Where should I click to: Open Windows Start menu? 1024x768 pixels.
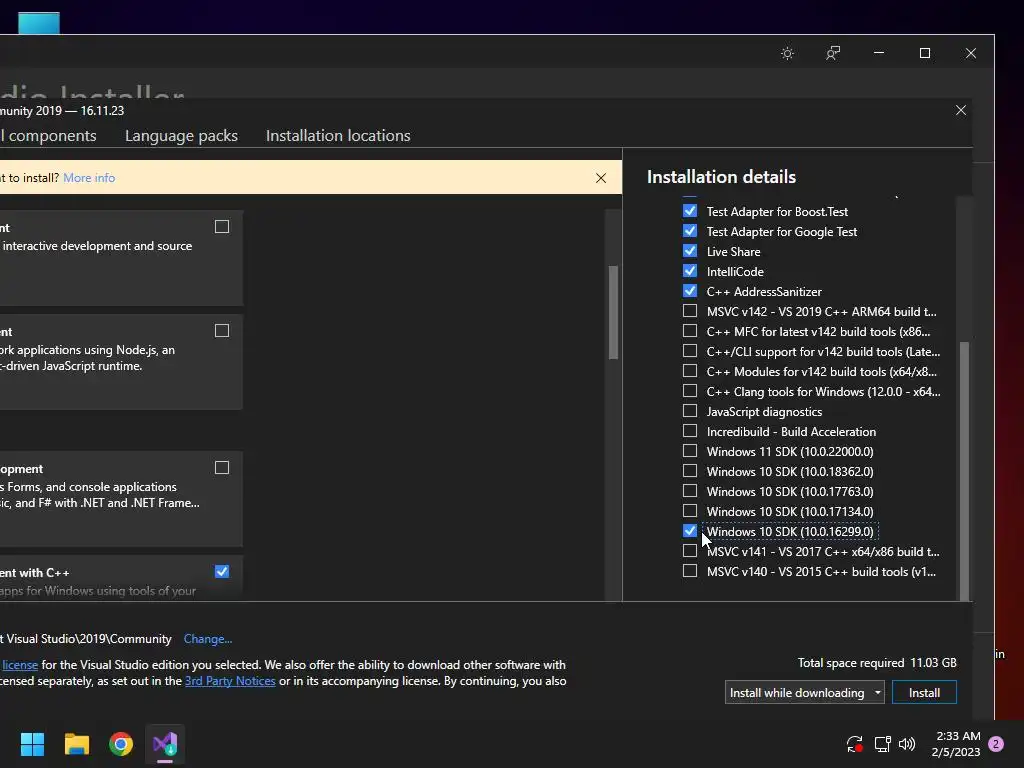point(32,744)
